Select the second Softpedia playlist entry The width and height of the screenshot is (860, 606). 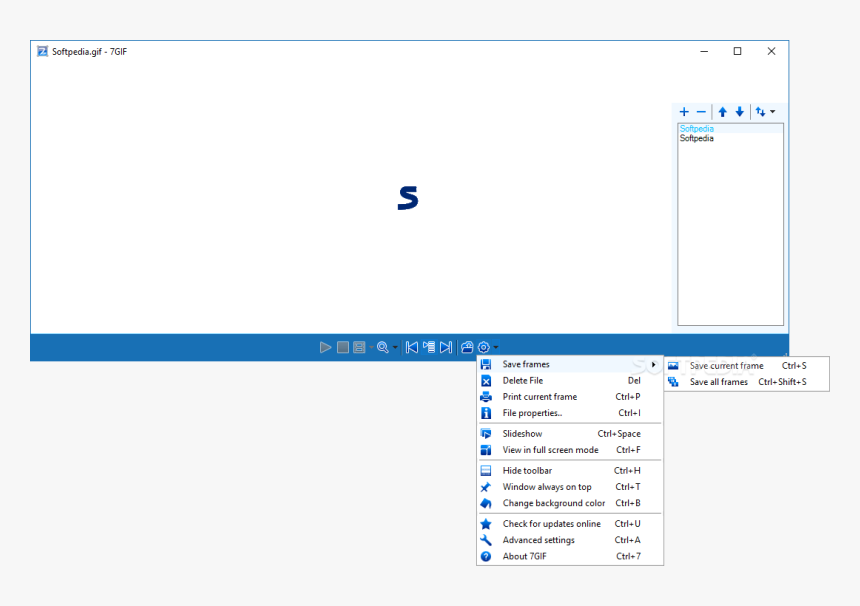point(730,138)
